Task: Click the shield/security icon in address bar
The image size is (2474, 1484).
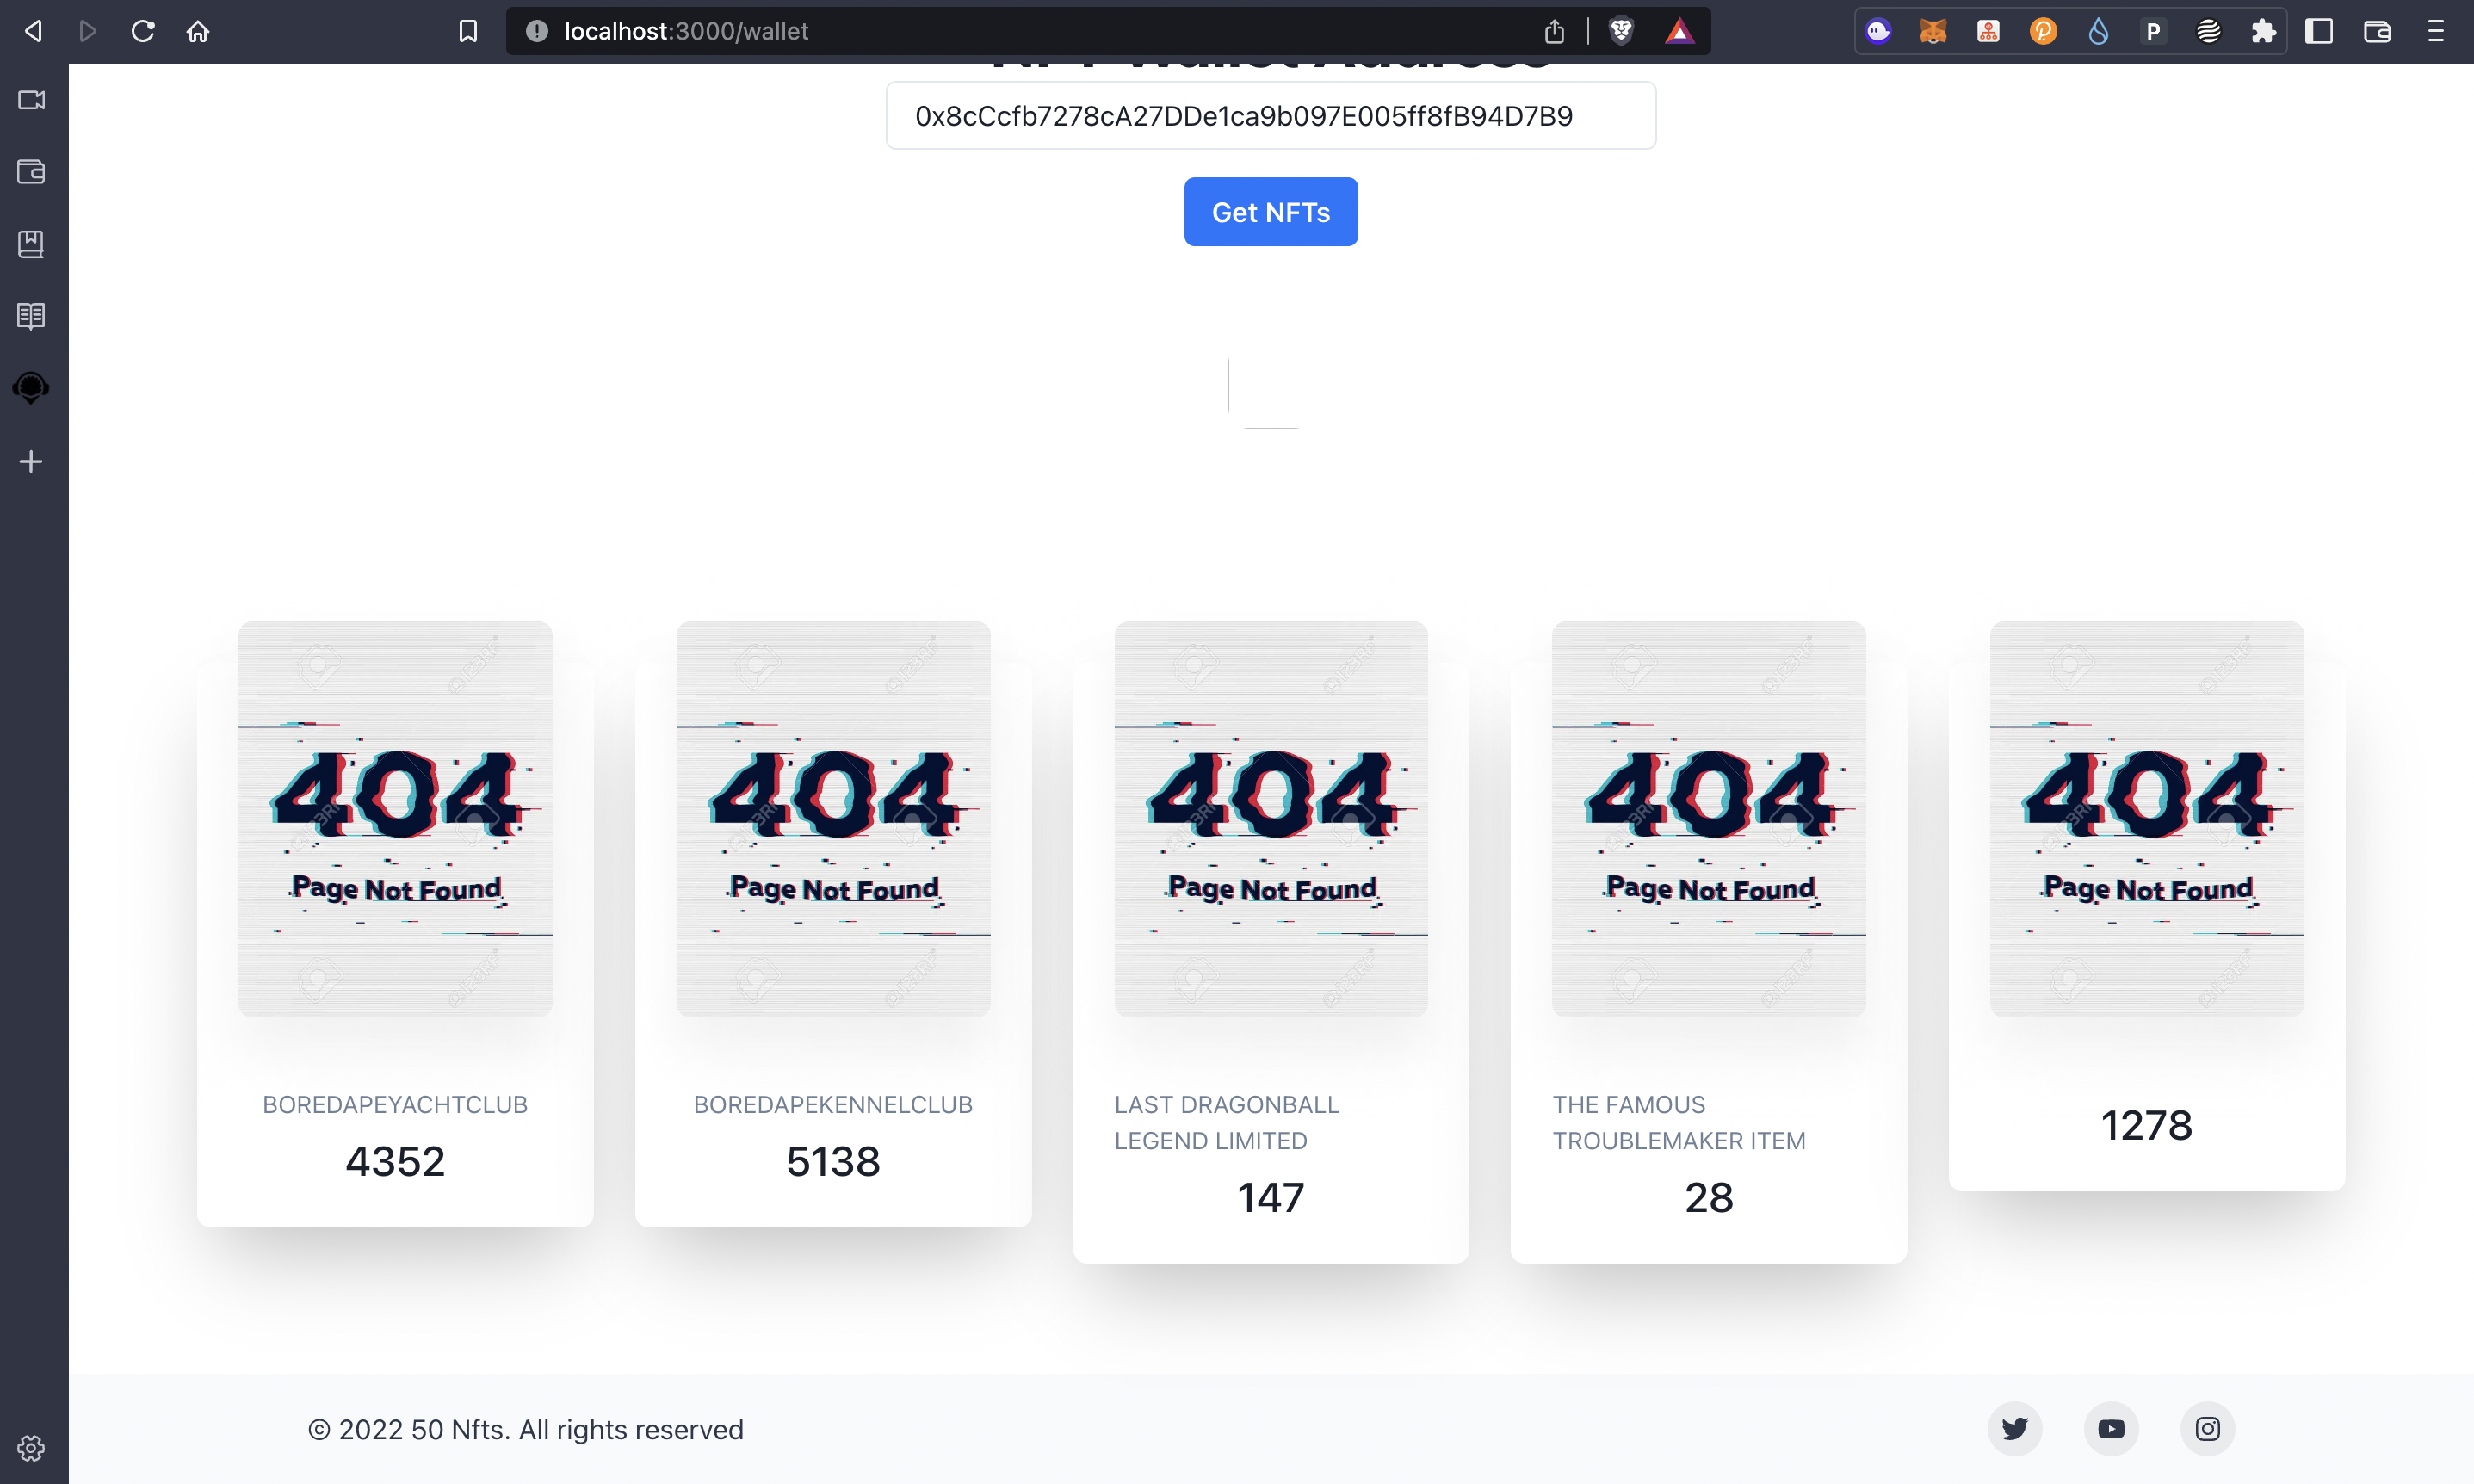Action: click(x=1617, y=30)
